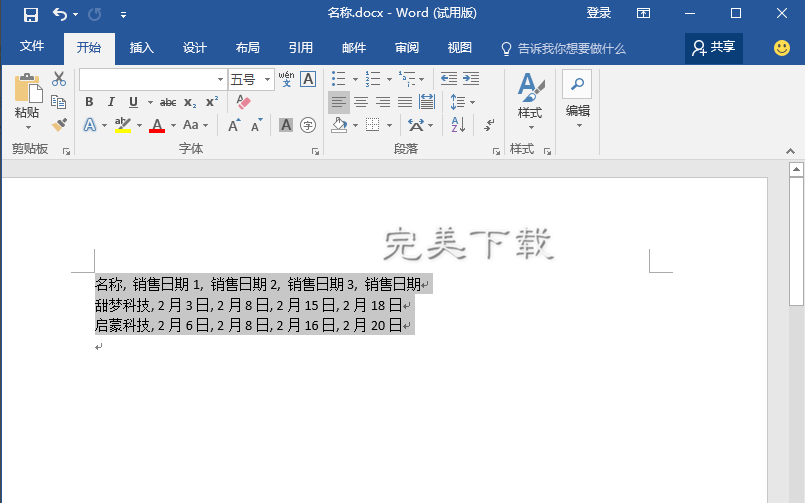Increase font size with grow icon
This screenshot has width=805, height=503.
pos(234,125)
